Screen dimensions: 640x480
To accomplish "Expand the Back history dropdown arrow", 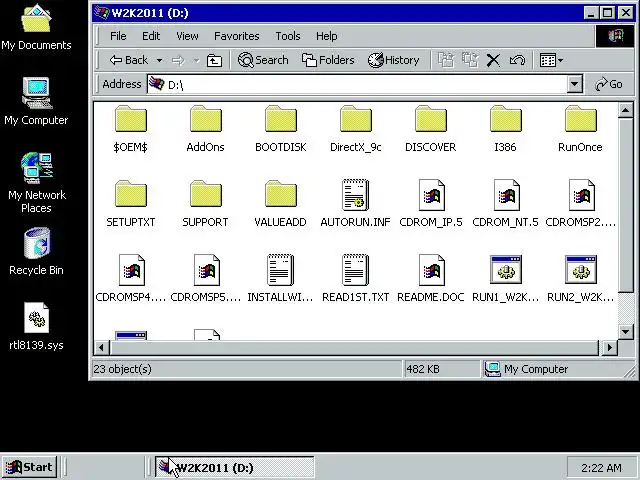I will click(160, 60).
